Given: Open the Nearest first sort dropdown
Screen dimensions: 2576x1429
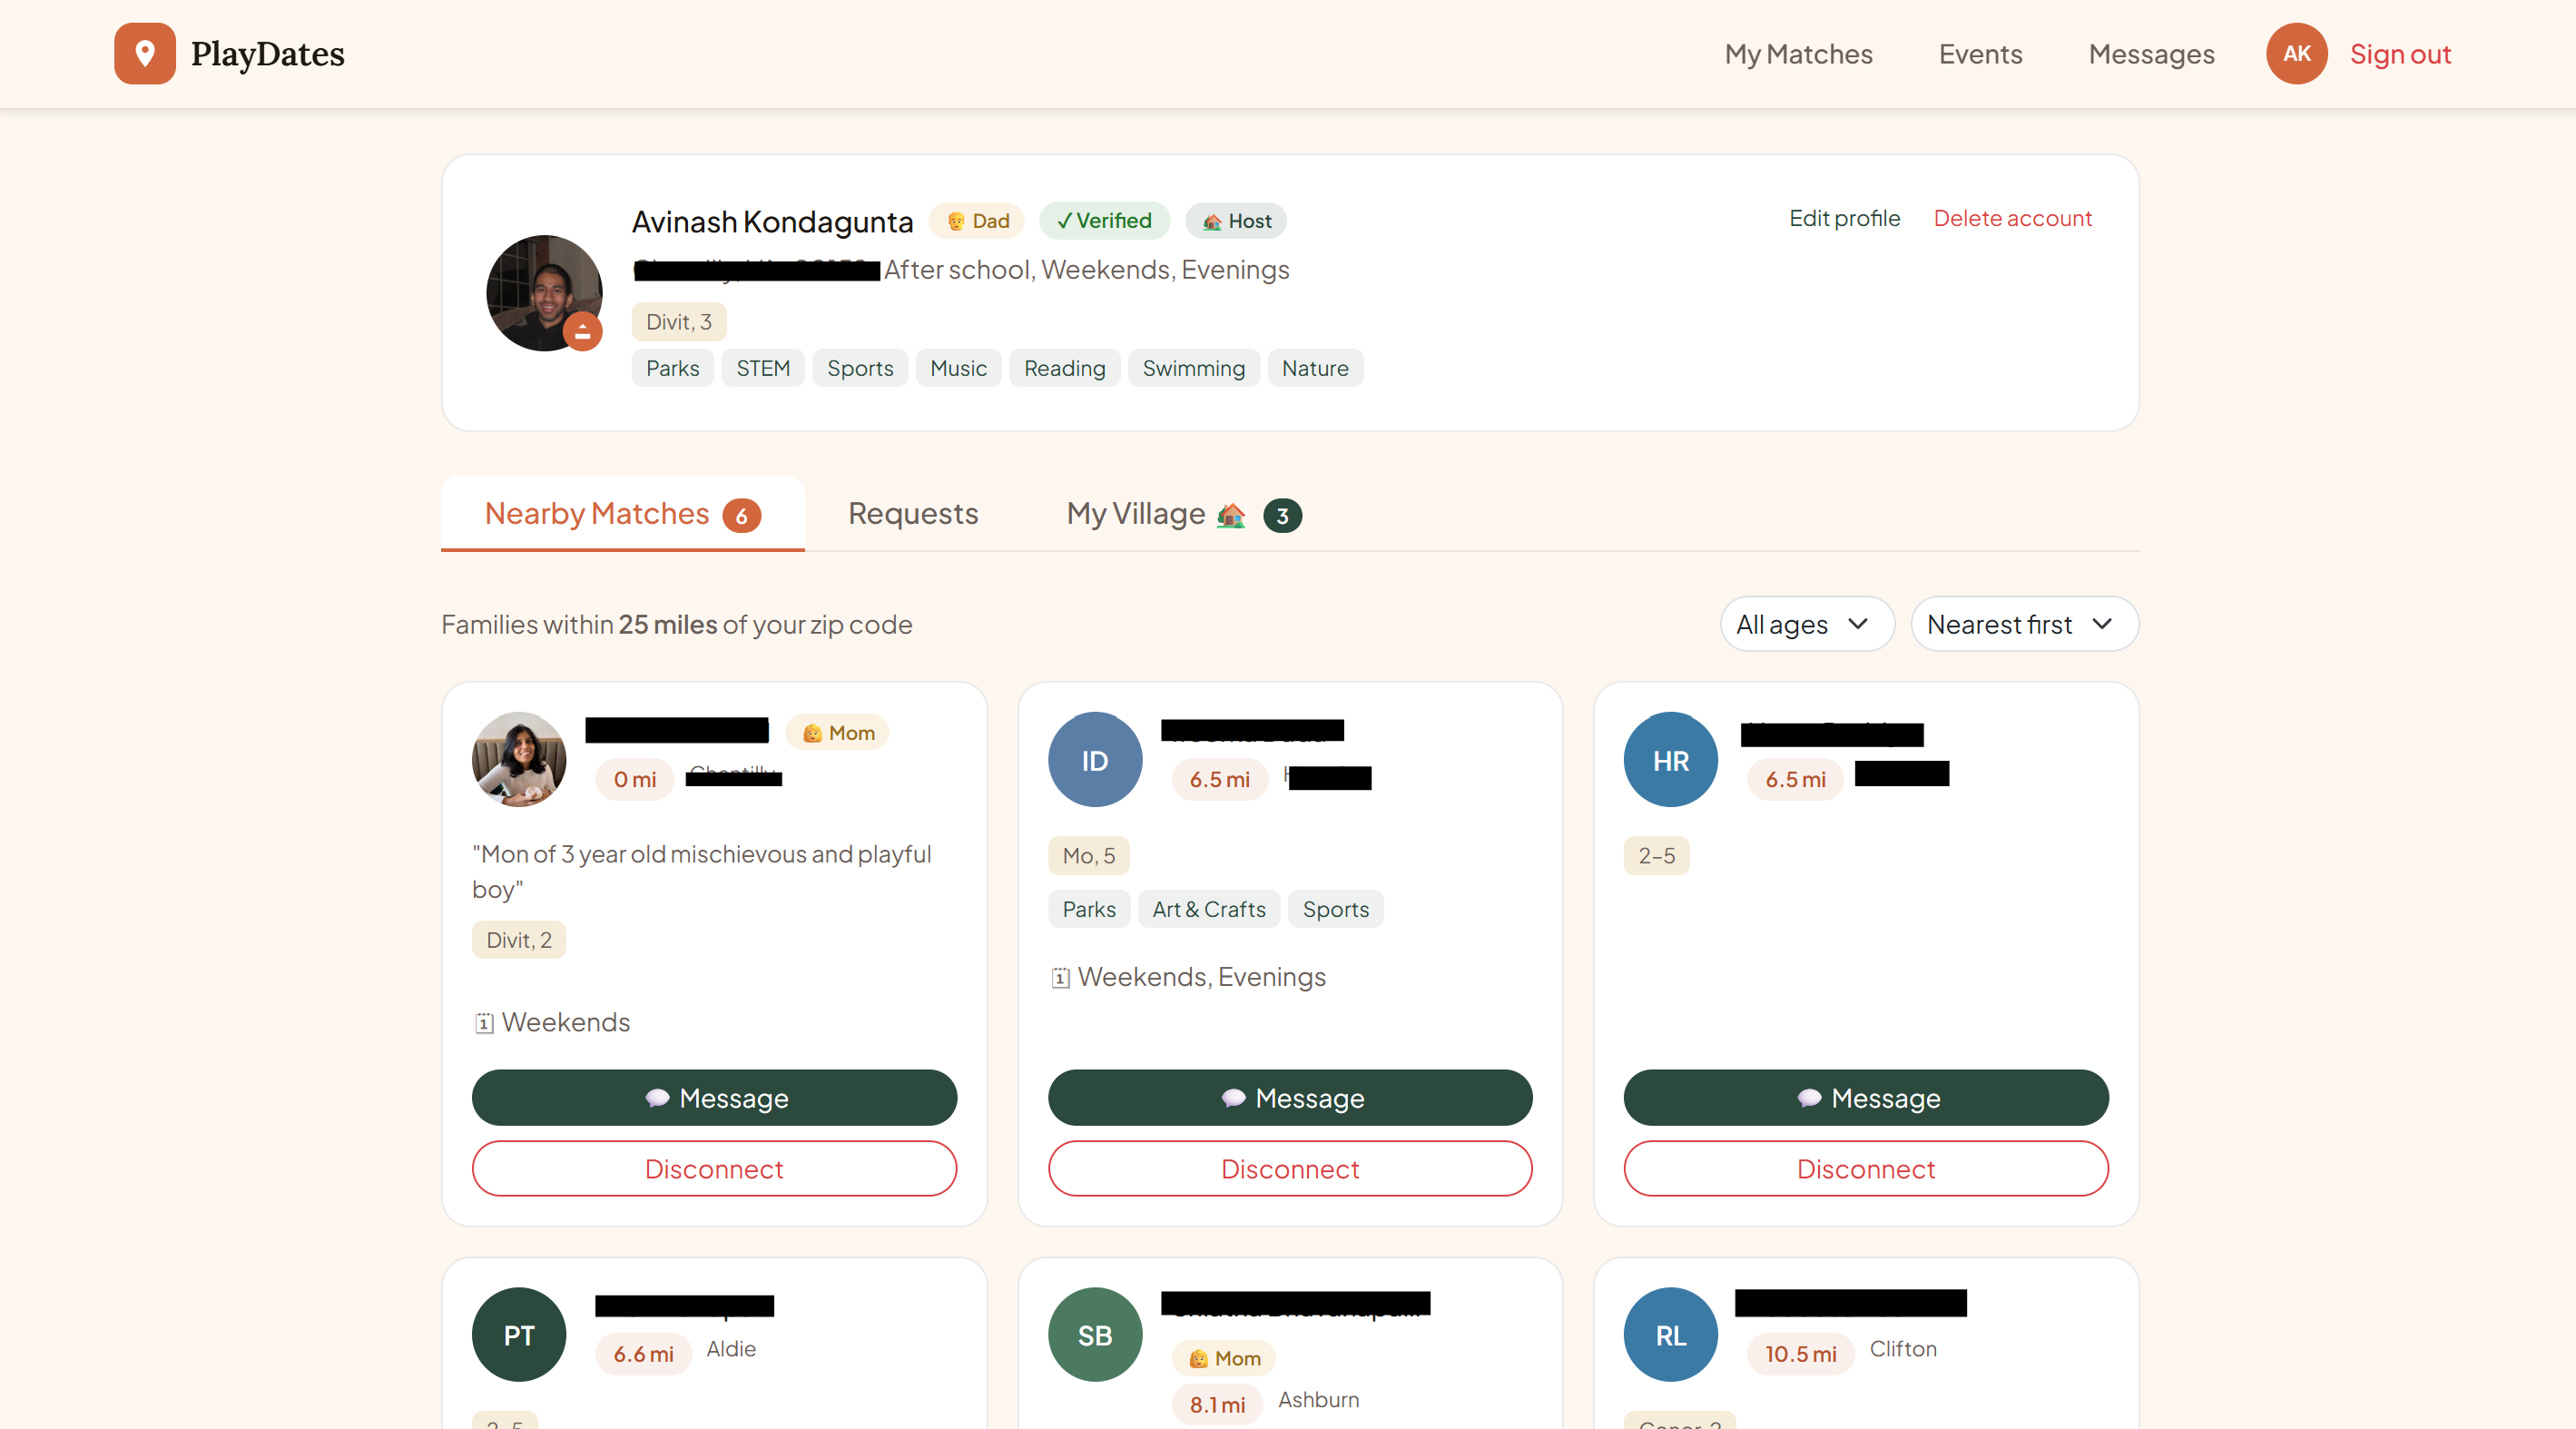Looking at the screenshot, I should click(2024, 624).
